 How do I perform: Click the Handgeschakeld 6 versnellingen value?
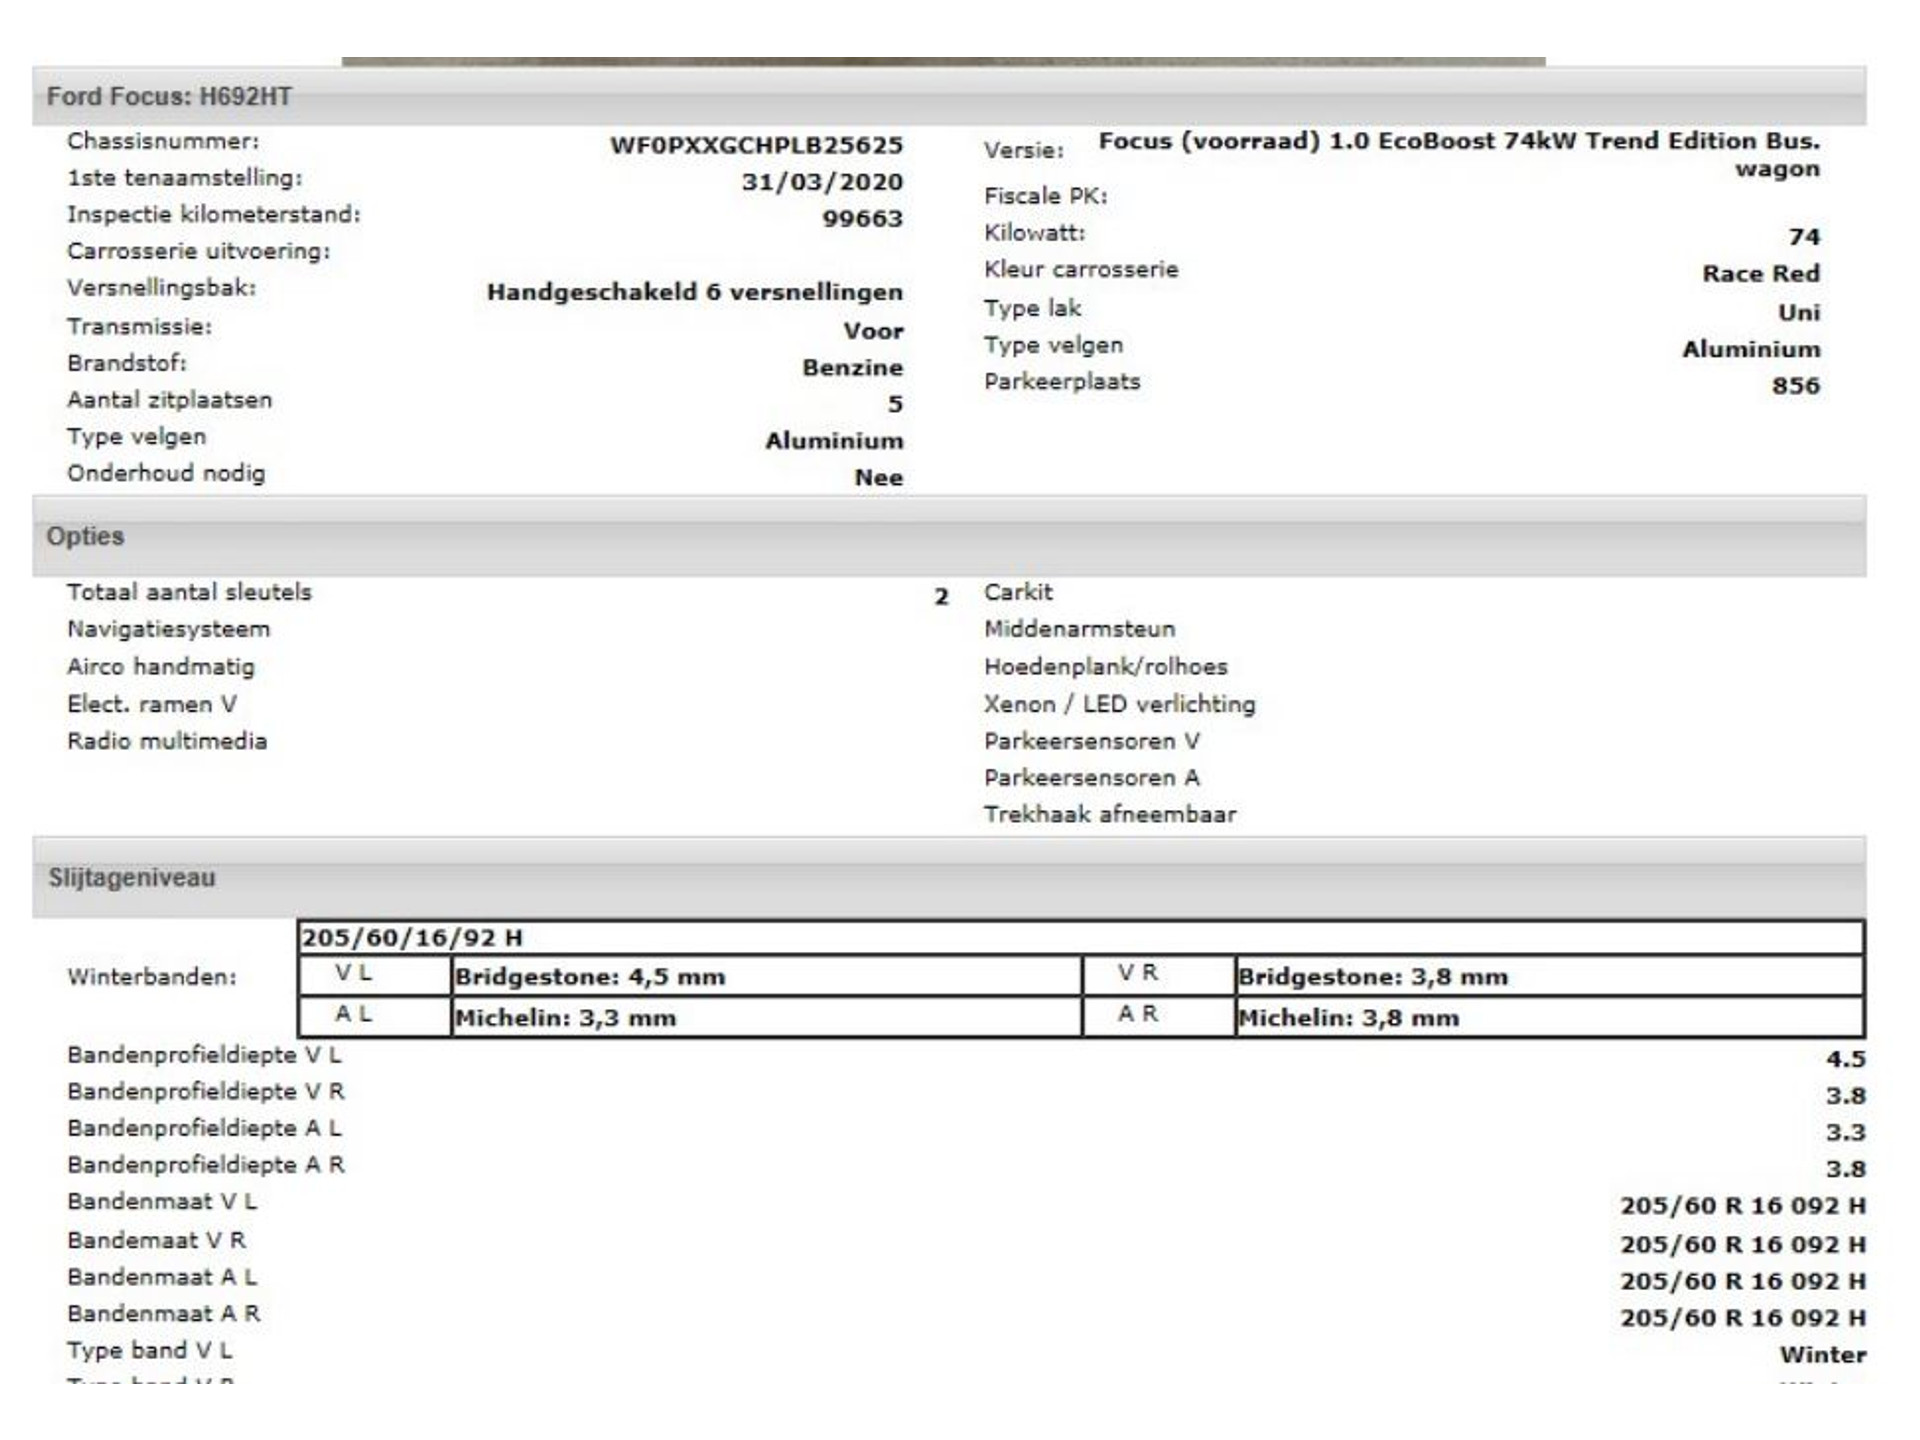coord(695,292)
